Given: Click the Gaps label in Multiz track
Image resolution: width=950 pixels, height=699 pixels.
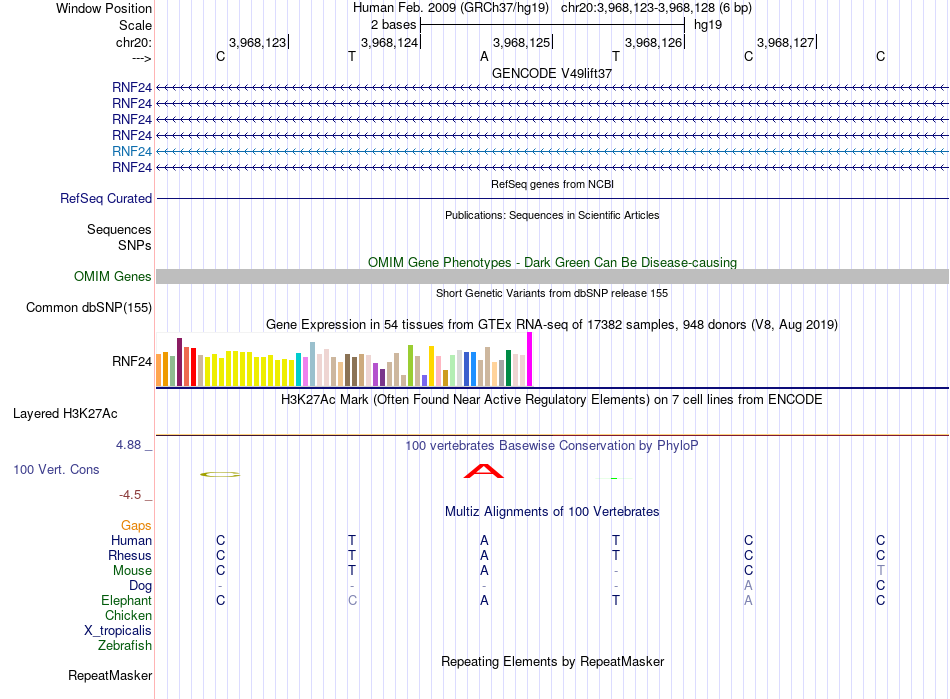Looking at the screenshot, I should pos(136,525).
